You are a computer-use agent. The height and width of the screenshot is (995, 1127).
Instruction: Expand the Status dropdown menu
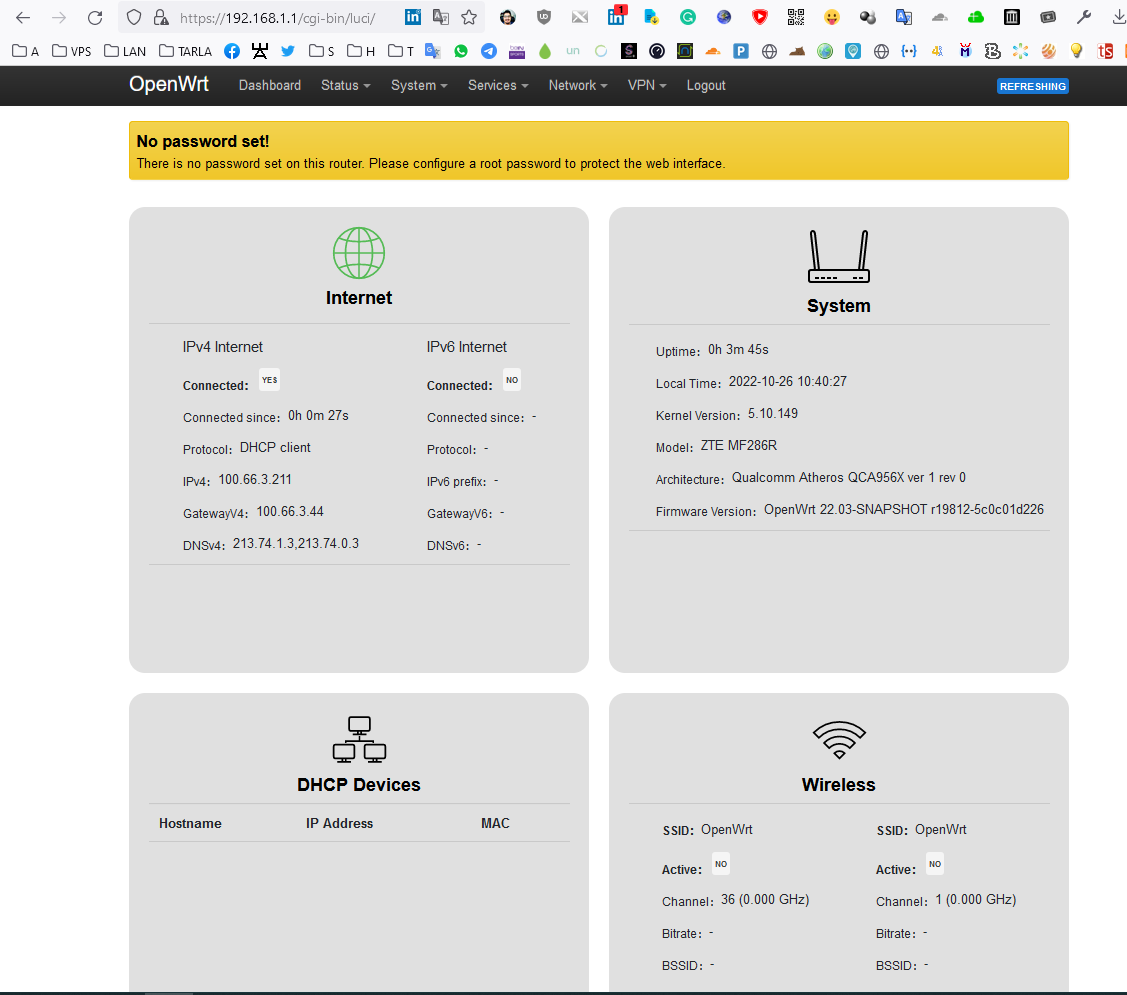pos(346,86)
